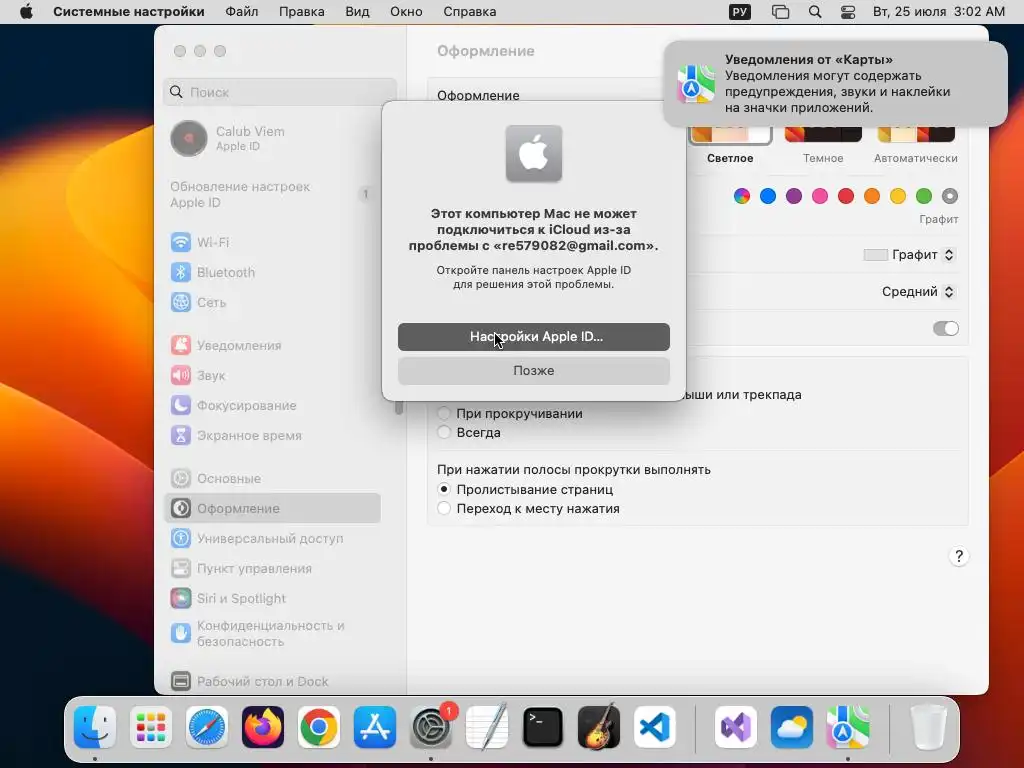Screen dimensions: 1024x768
Task: Open the Wi-Fi settings icon in sidebar
Action: pos(181,242)
